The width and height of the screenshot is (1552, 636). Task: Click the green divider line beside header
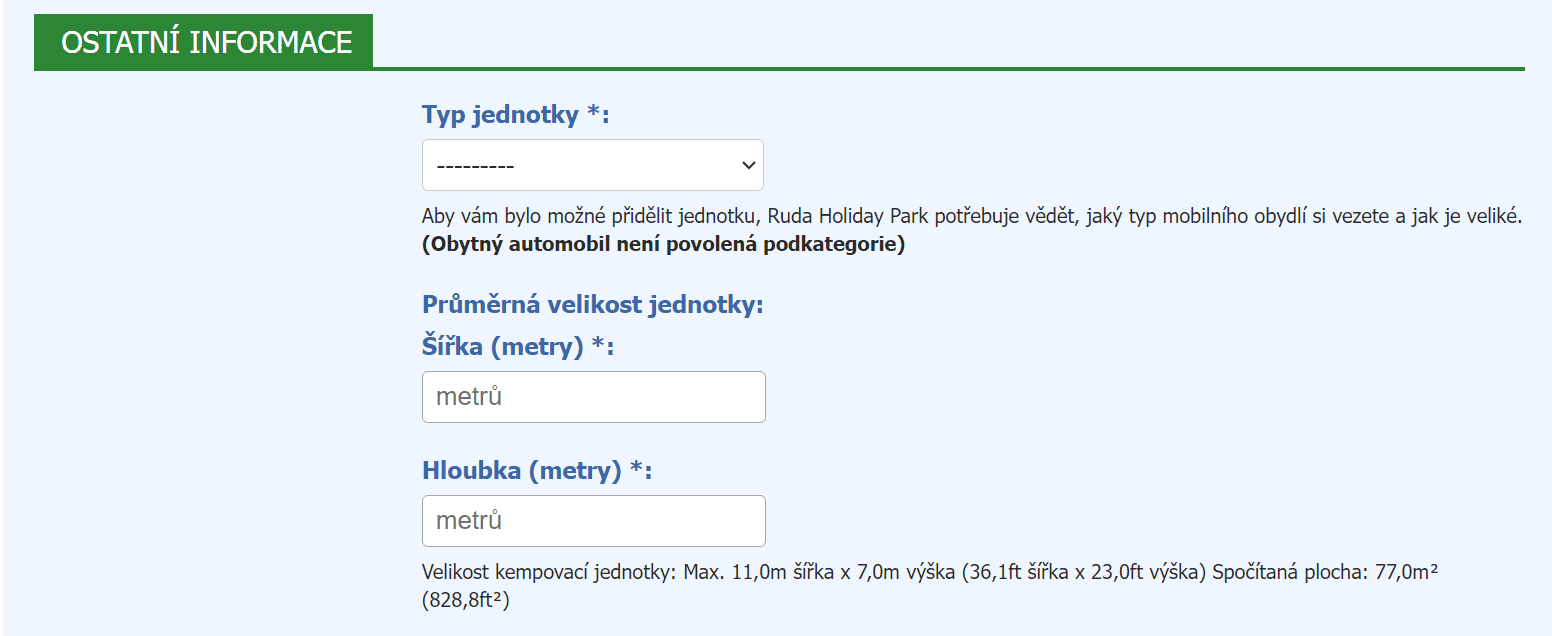(948, 69)
